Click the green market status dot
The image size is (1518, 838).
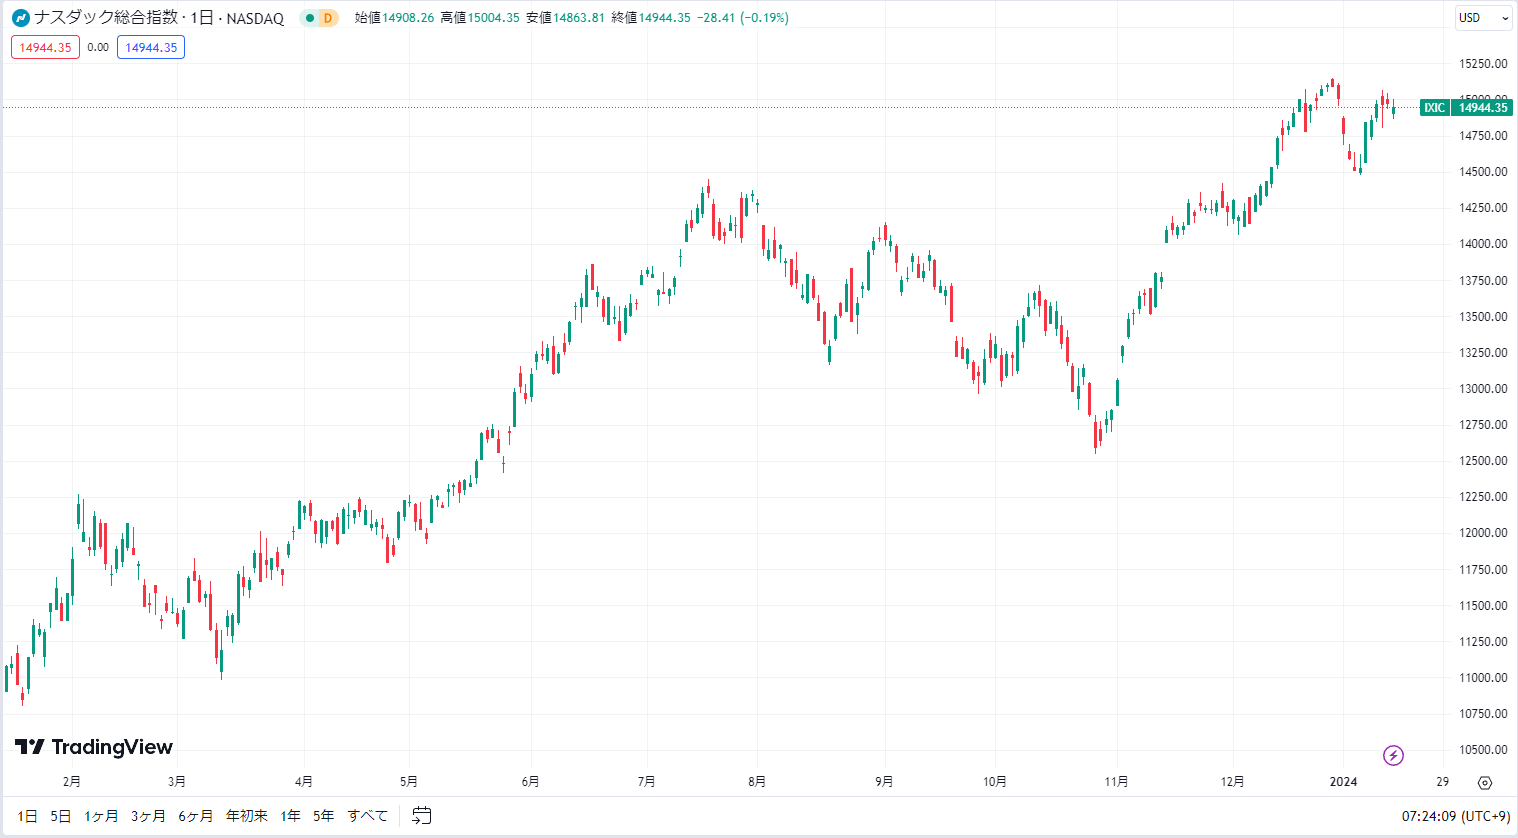(x=310, y=18)
